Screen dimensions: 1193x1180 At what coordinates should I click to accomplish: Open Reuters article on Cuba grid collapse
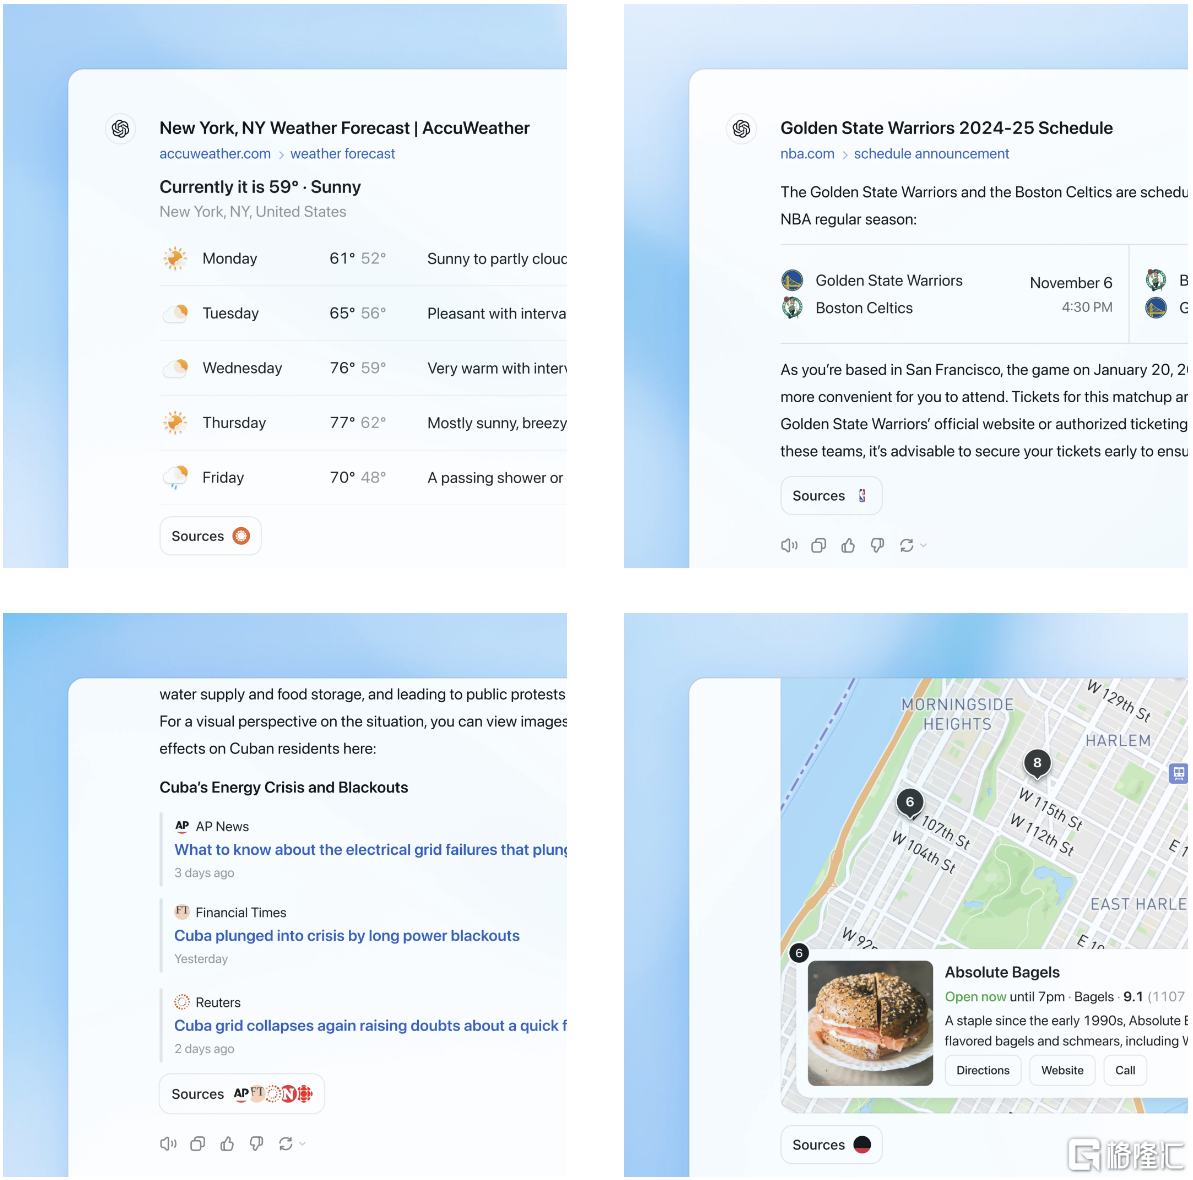pos(371,1026)
